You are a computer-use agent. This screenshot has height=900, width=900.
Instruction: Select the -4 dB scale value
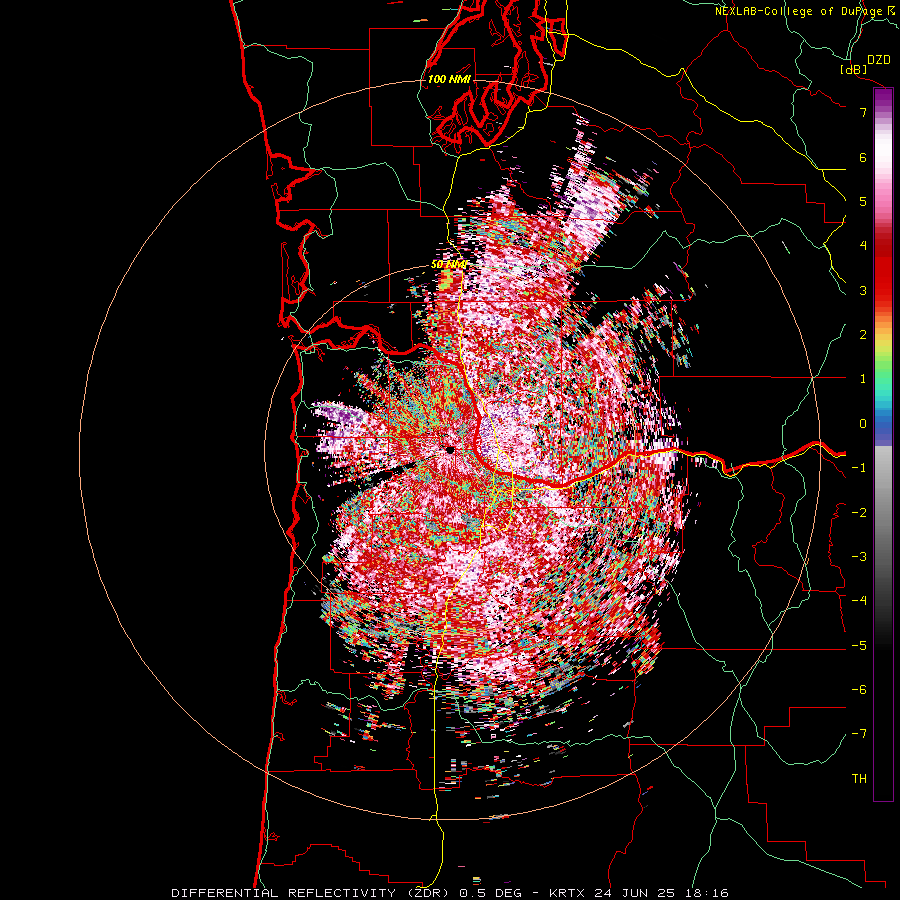pyautogui.click(x=859, y=601)
